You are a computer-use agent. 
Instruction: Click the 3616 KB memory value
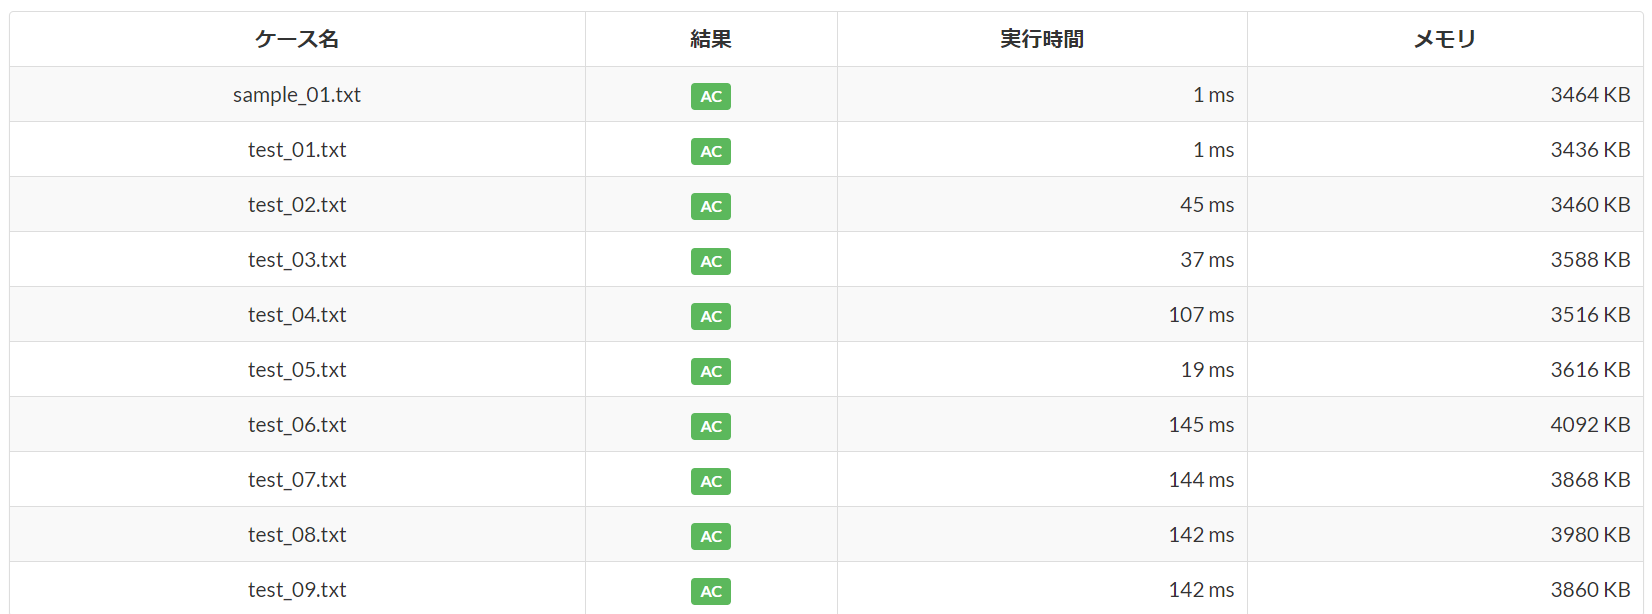(1590, 370)
